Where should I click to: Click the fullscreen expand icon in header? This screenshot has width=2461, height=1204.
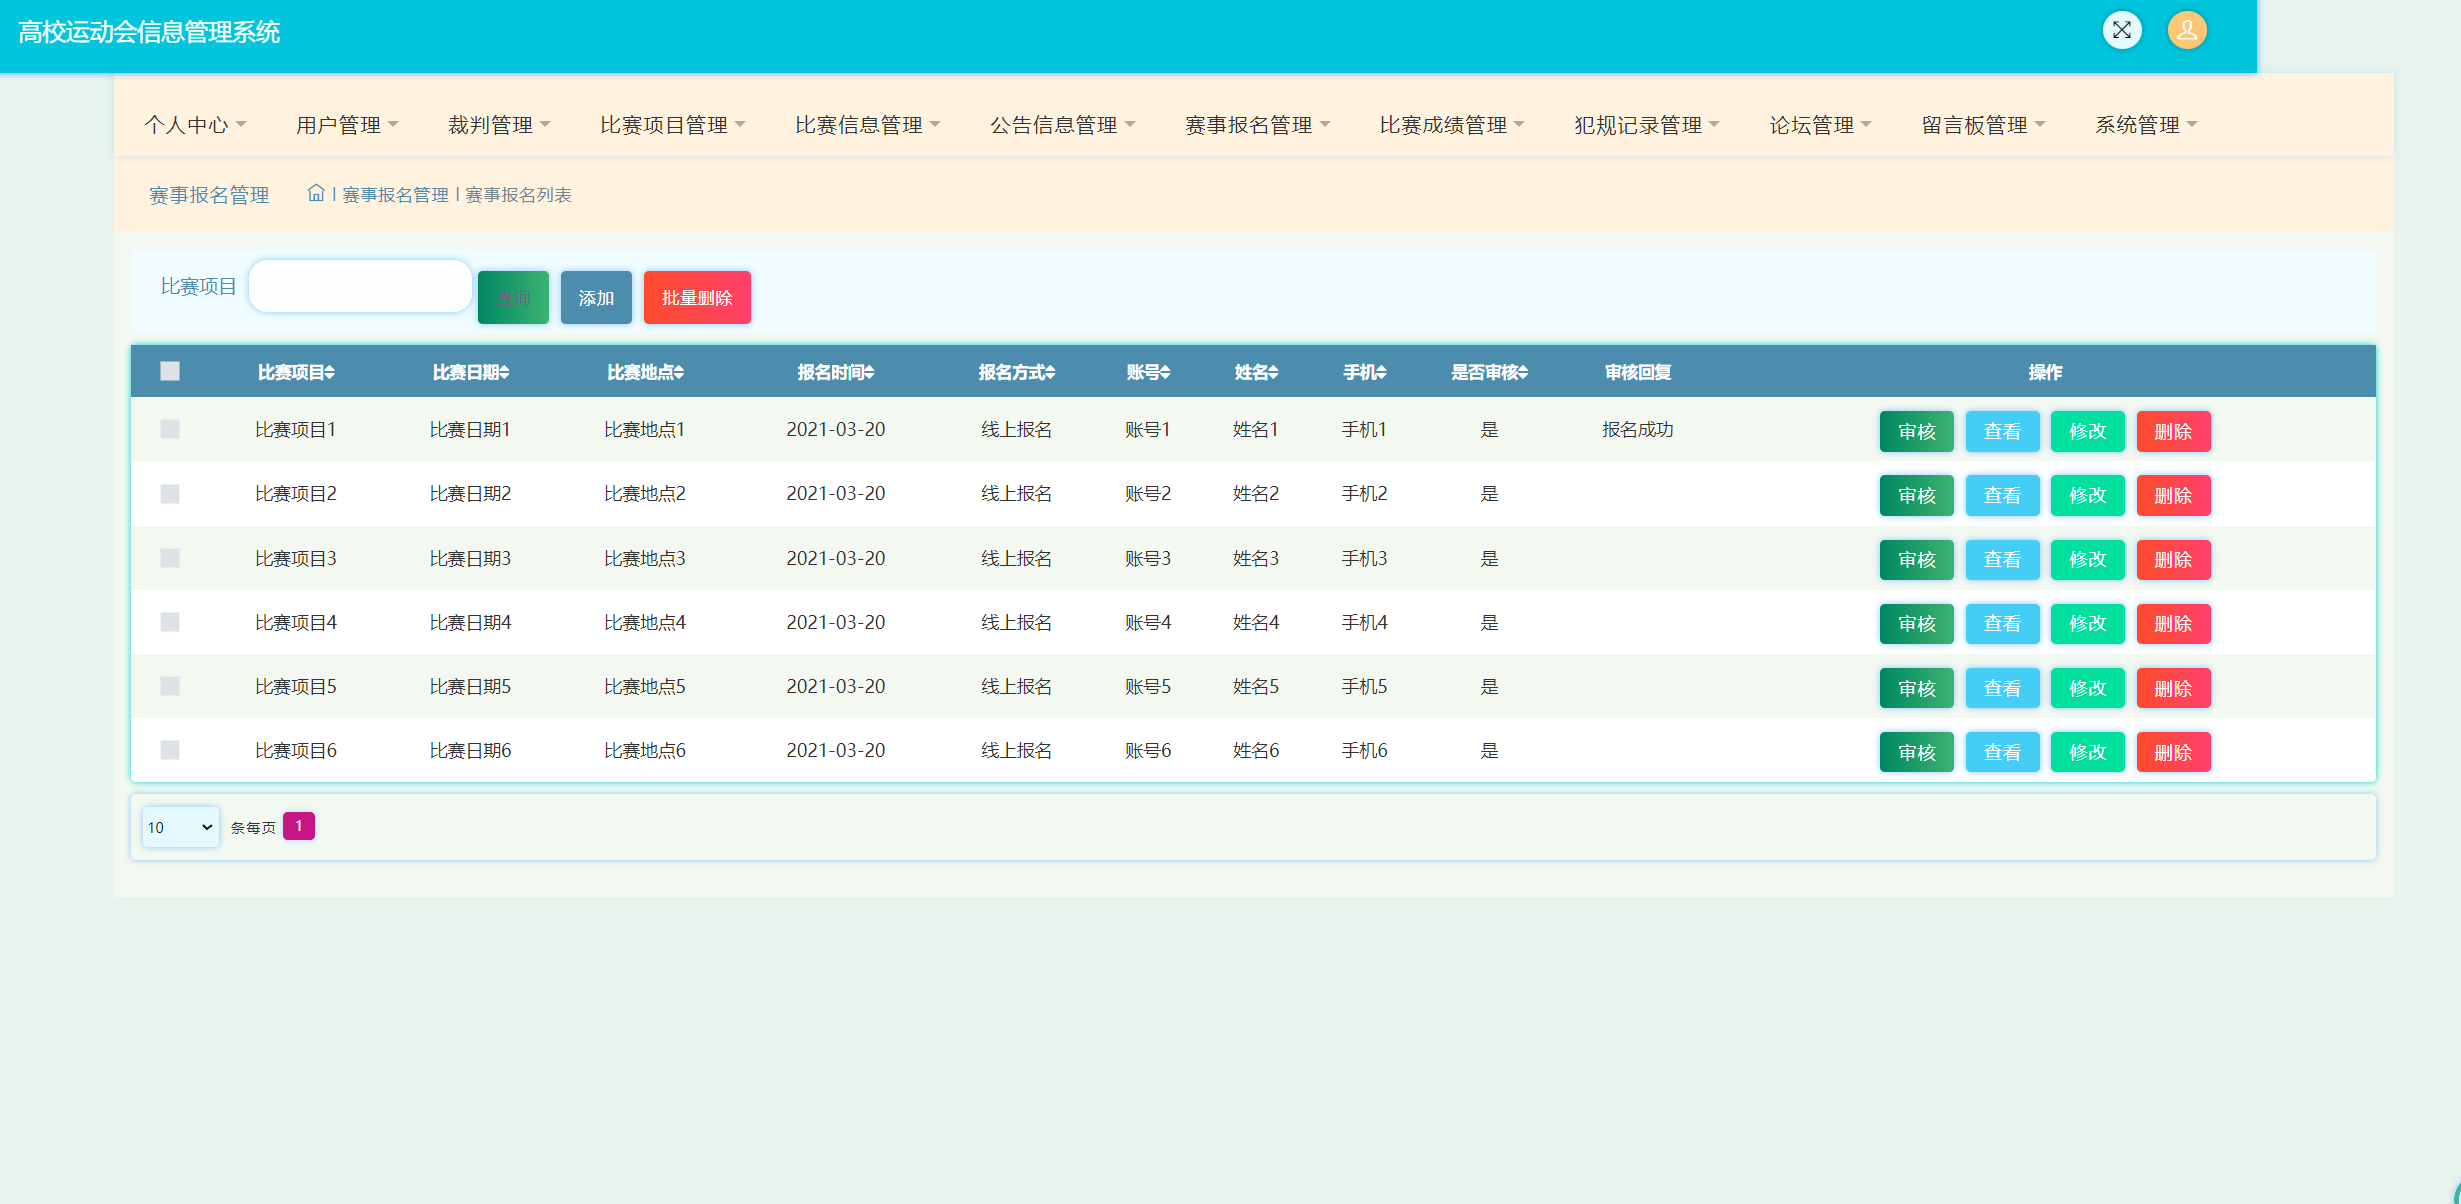pyautogui.click(x=2122, y=30)
